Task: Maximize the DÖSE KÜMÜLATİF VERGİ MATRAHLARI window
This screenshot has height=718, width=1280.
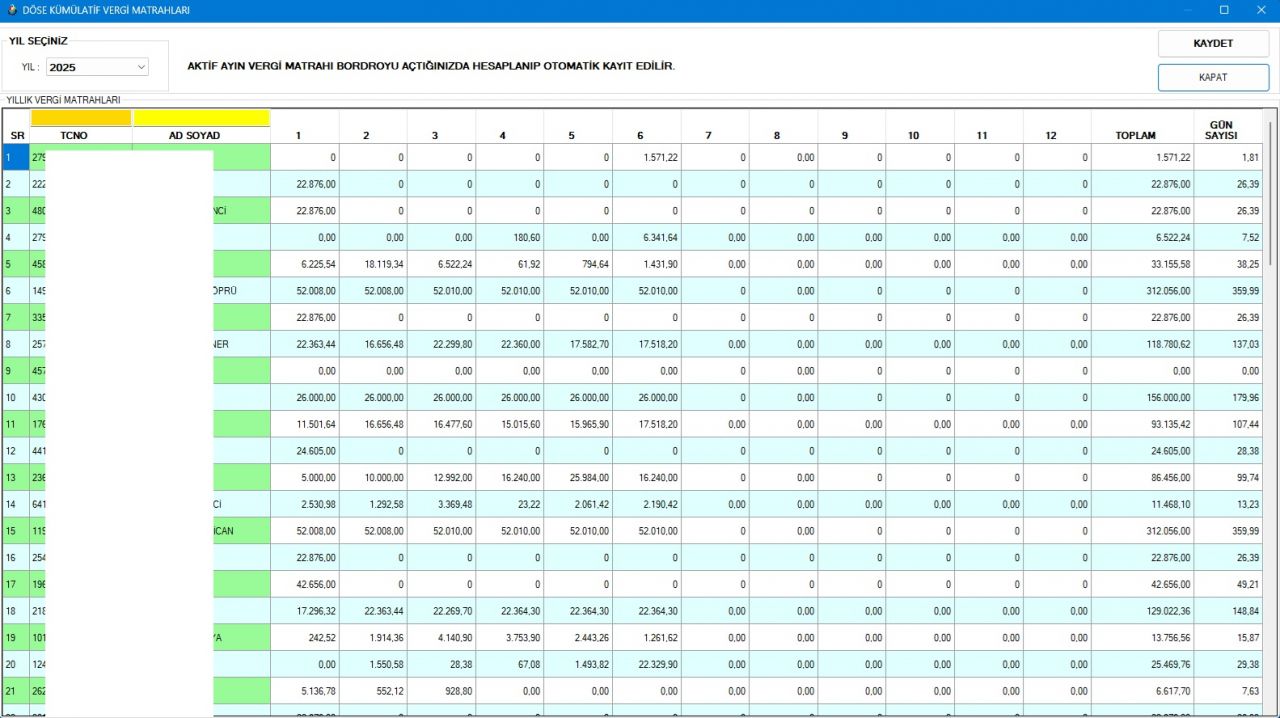Action: pos(1223,10)
